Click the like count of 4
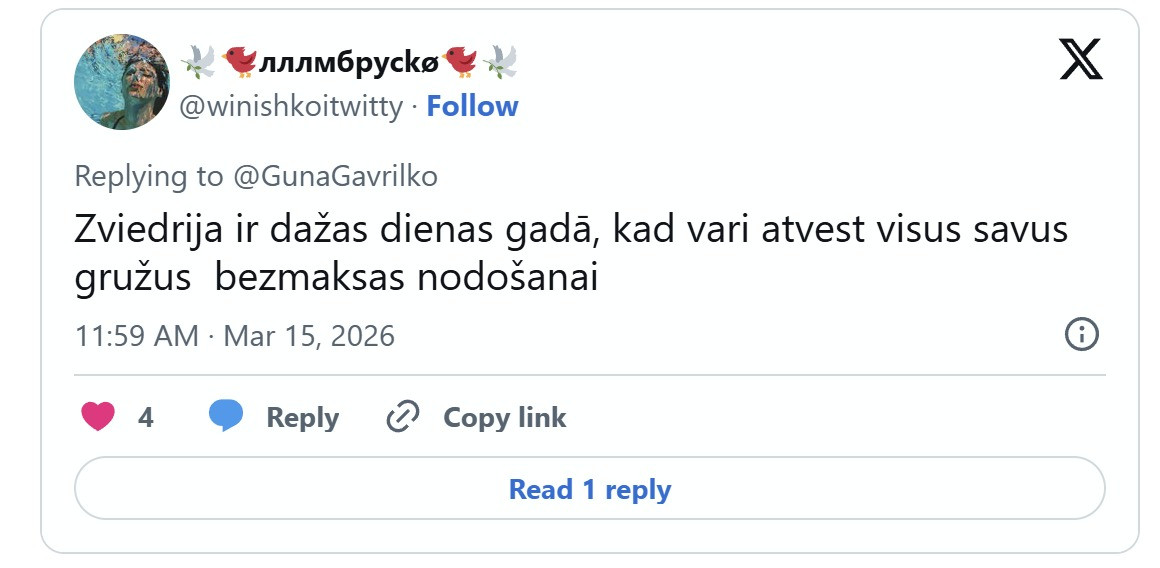The width and height of the screenshot is (1160, 568). point(146,417)
